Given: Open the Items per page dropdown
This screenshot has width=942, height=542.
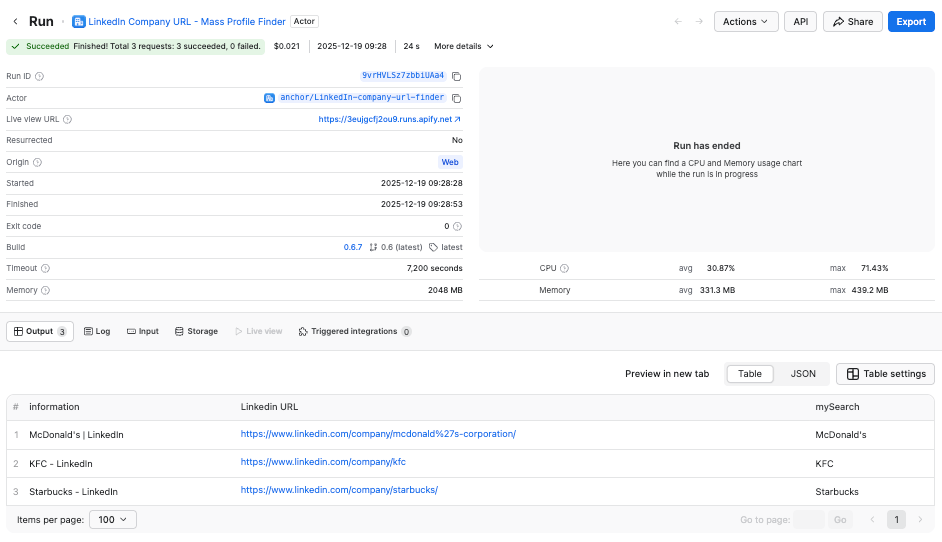Looking at the screenshot, I should coord(113,520).
